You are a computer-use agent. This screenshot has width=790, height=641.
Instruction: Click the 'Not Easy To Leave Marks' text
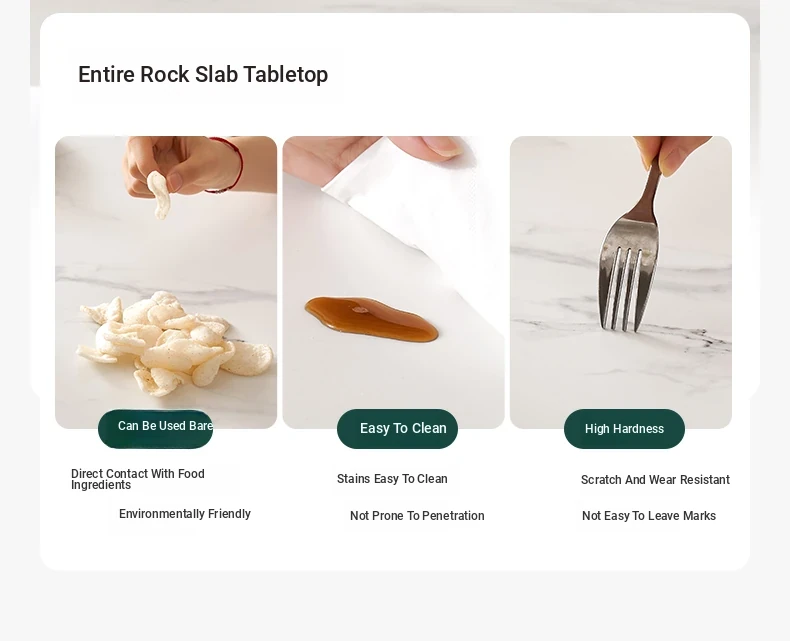click(649, 516)
